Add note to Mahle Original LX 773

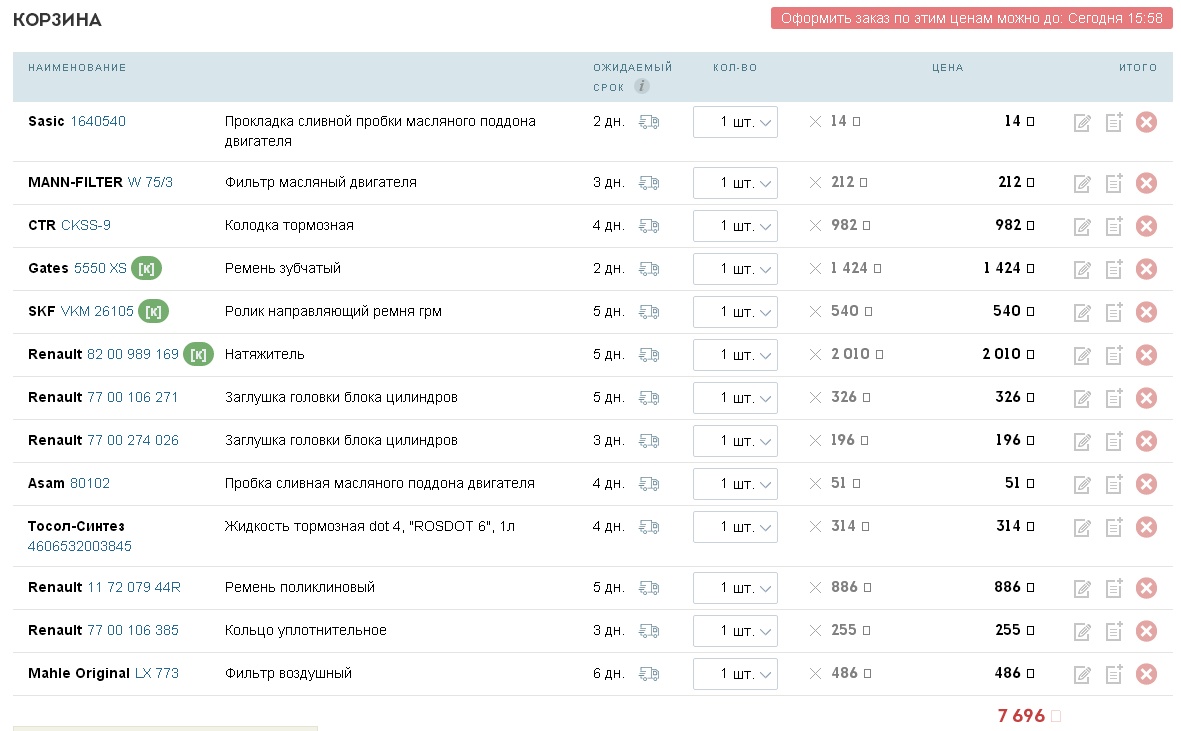pos(1114,673)
